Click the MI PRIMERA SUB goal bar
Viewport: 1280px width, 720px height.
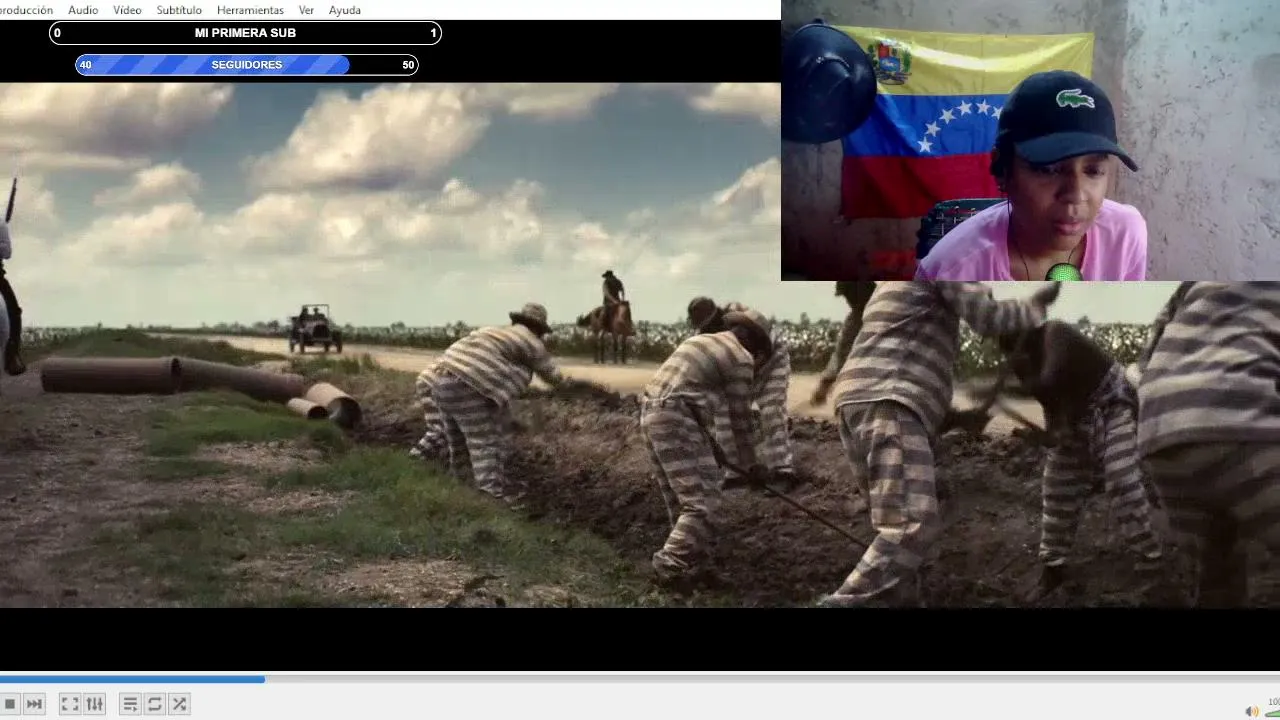point(245,33)
